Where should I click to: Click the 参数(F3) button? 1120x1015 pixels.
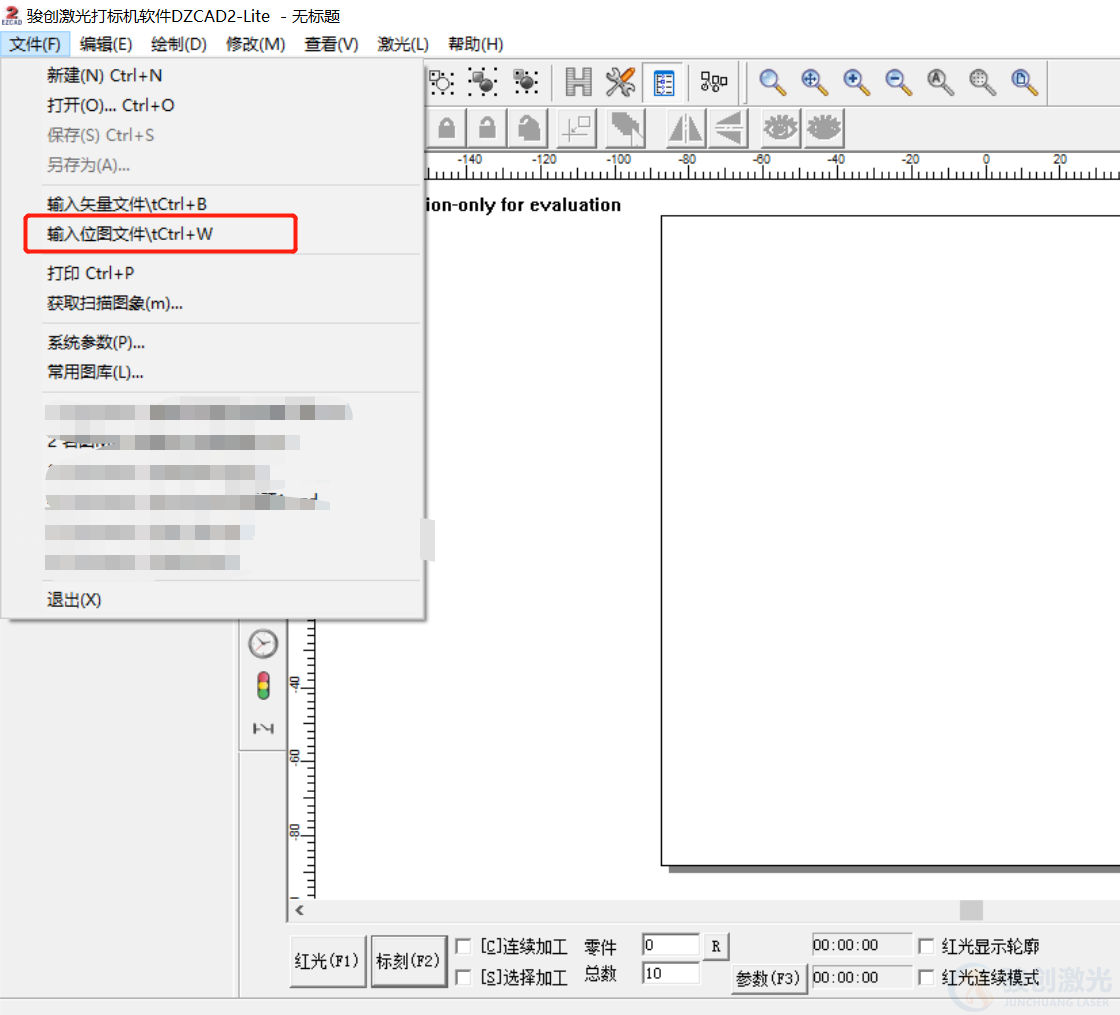pyautogui.click(x=769, y=978)
